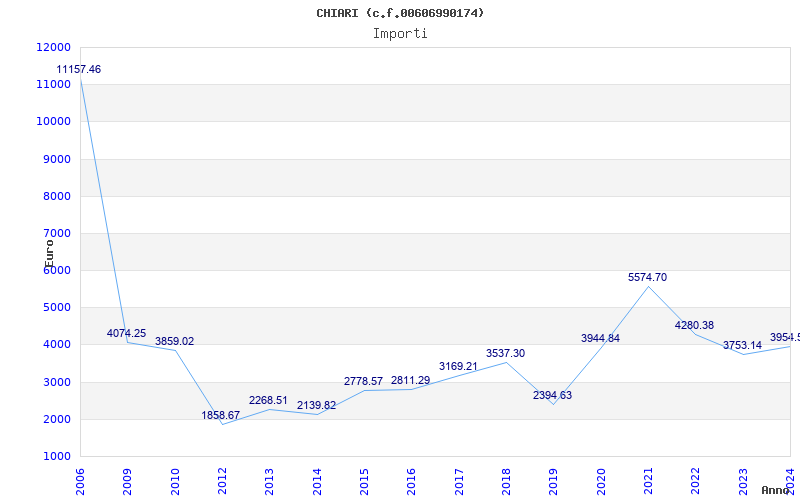The image size is (800, 500).
Task: Click y-axis tick label 11000
Action: tap(54, 84)
